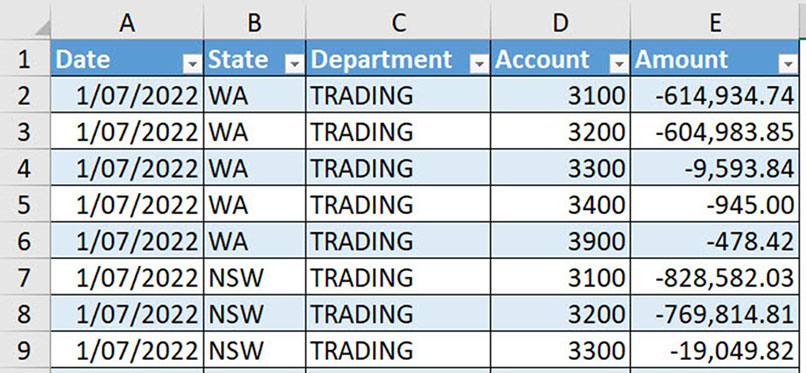This screenshot has height=373, width=806.
Task: Select NSW state cell in row 9
Action: coord(254,350)
